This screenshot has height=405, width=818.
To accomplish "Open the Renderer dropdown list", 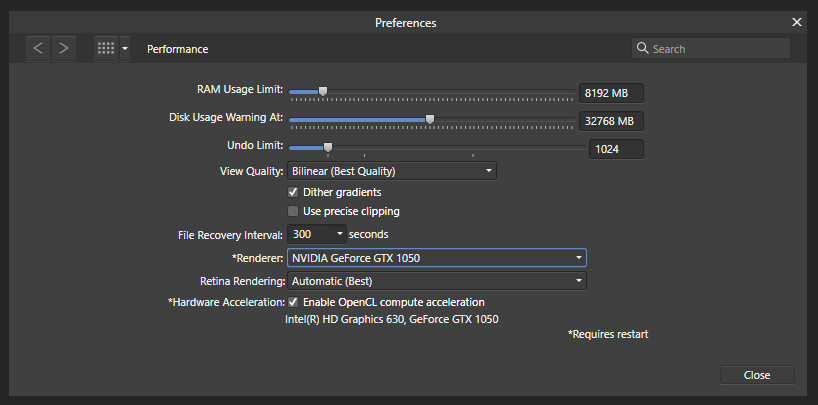I will coord(437,258).
